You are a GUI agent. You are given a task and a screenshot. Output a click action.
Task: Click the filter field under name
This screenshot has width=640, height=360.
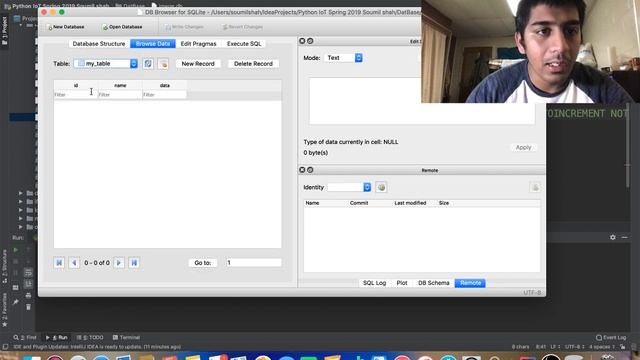point(120,95)
